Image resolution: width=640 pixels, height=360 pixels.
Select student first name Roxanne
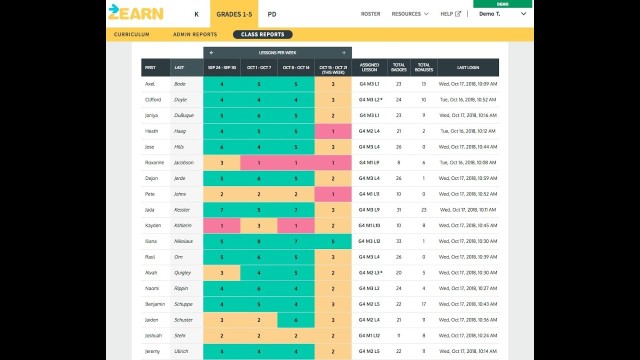pos(154,162)
